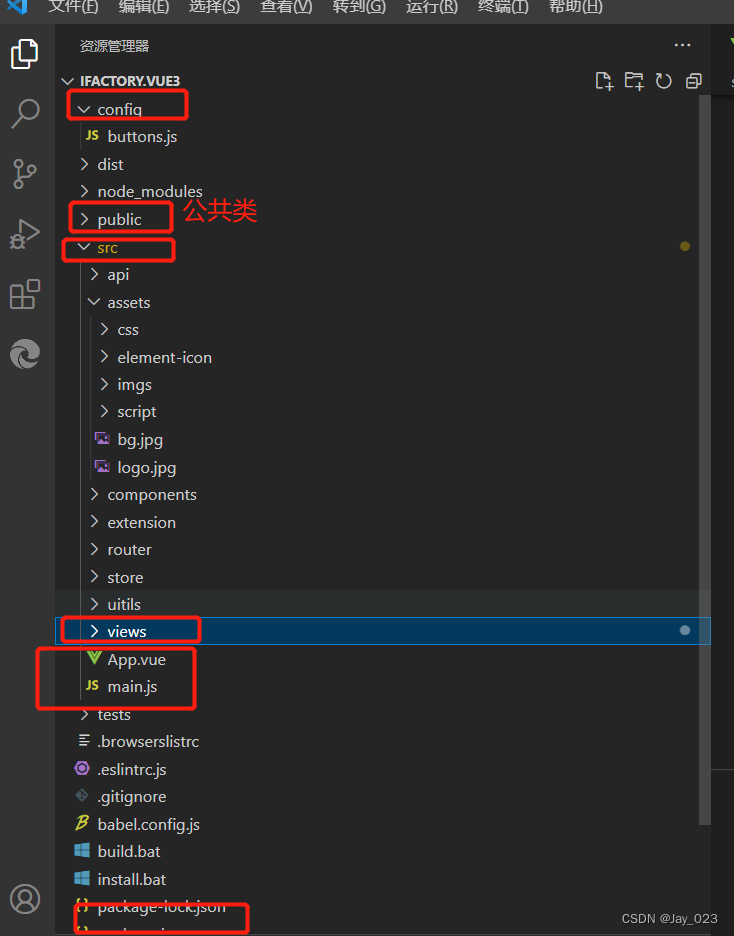
Task: Open the Accounts icon at bottom of activity bar
Action: coord(25,899)
